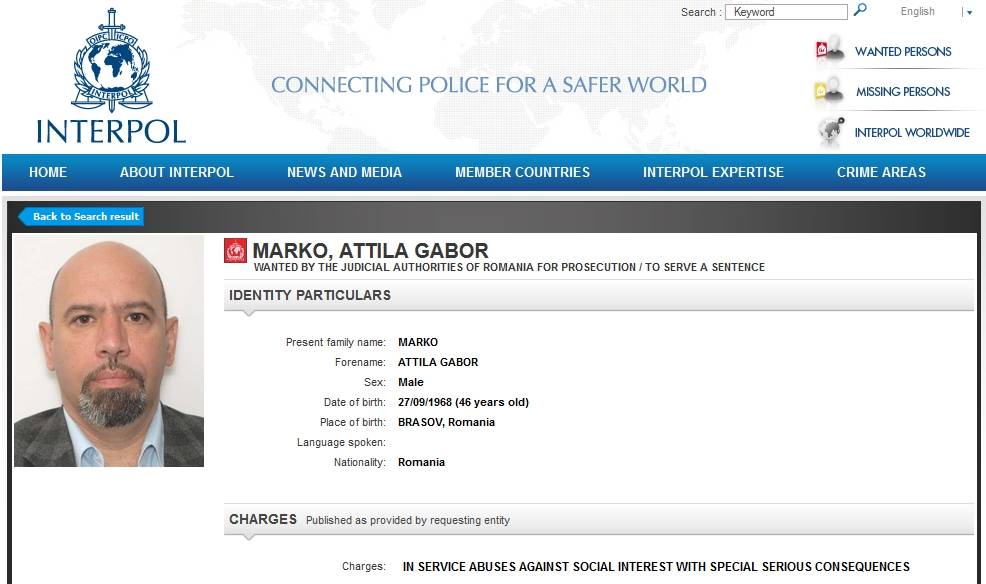986x584 pixels.
Task: Click the Keyword search input field
Action: coord(786,12)
